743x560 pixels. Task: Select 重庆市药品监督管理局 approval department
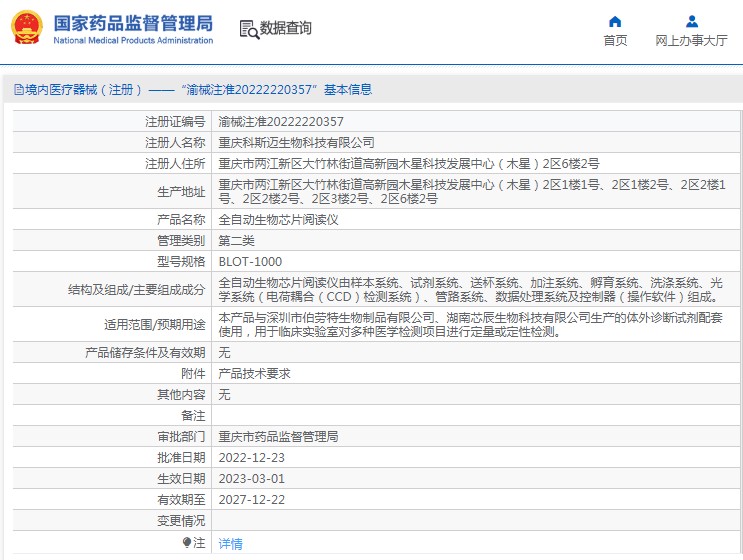pos(278,437)
